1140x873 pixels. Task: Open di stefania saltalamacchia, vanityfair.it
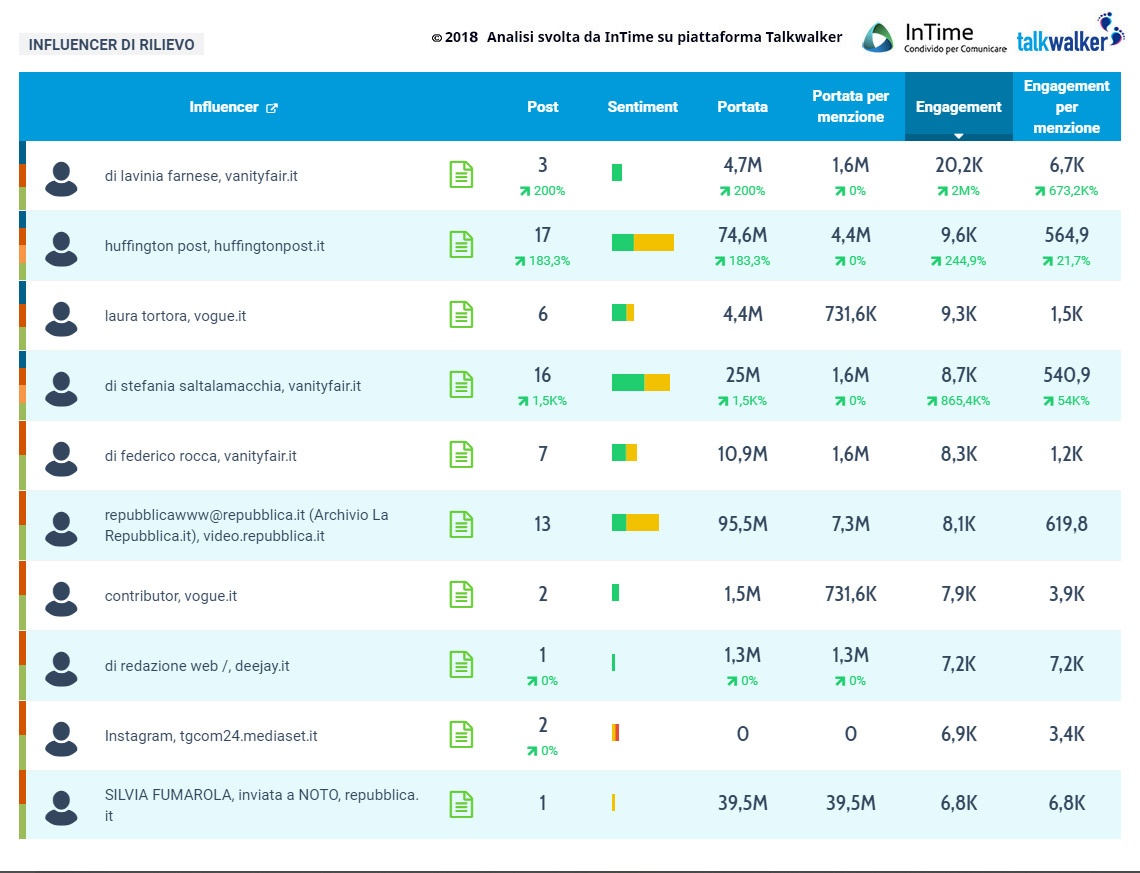233,386
